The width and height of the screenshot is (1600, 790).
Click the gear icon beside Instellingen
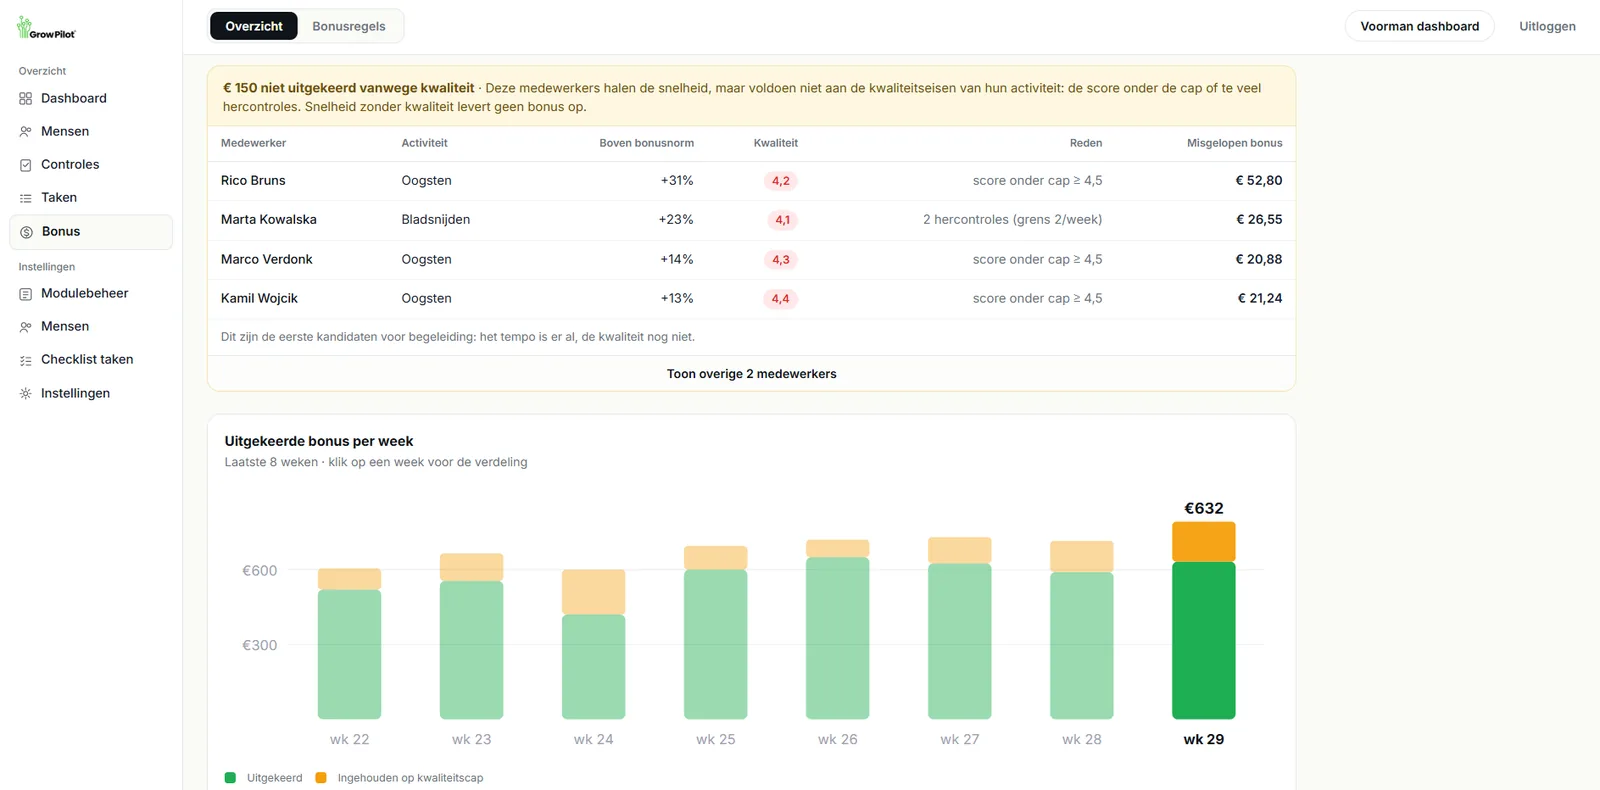click(26, 394)
